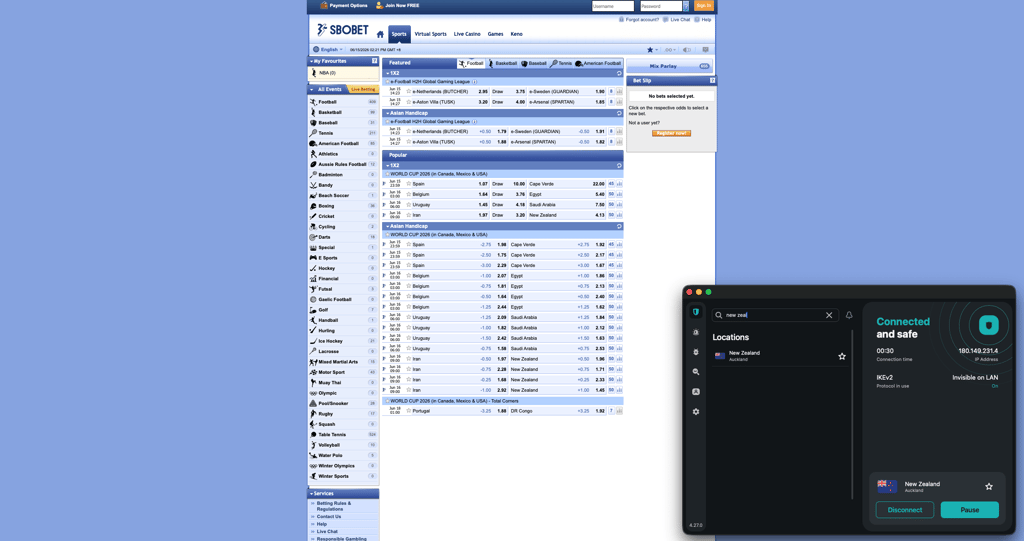Open the VPN notifications bell

tap(849, 315)
